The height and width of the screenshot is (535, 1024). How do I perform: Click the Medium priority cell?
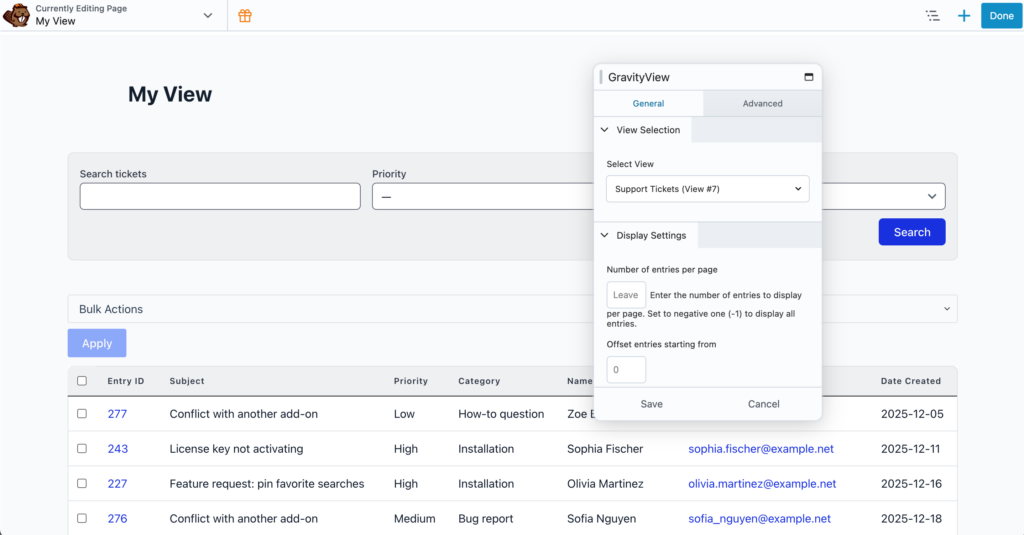[x=414, y=518]
